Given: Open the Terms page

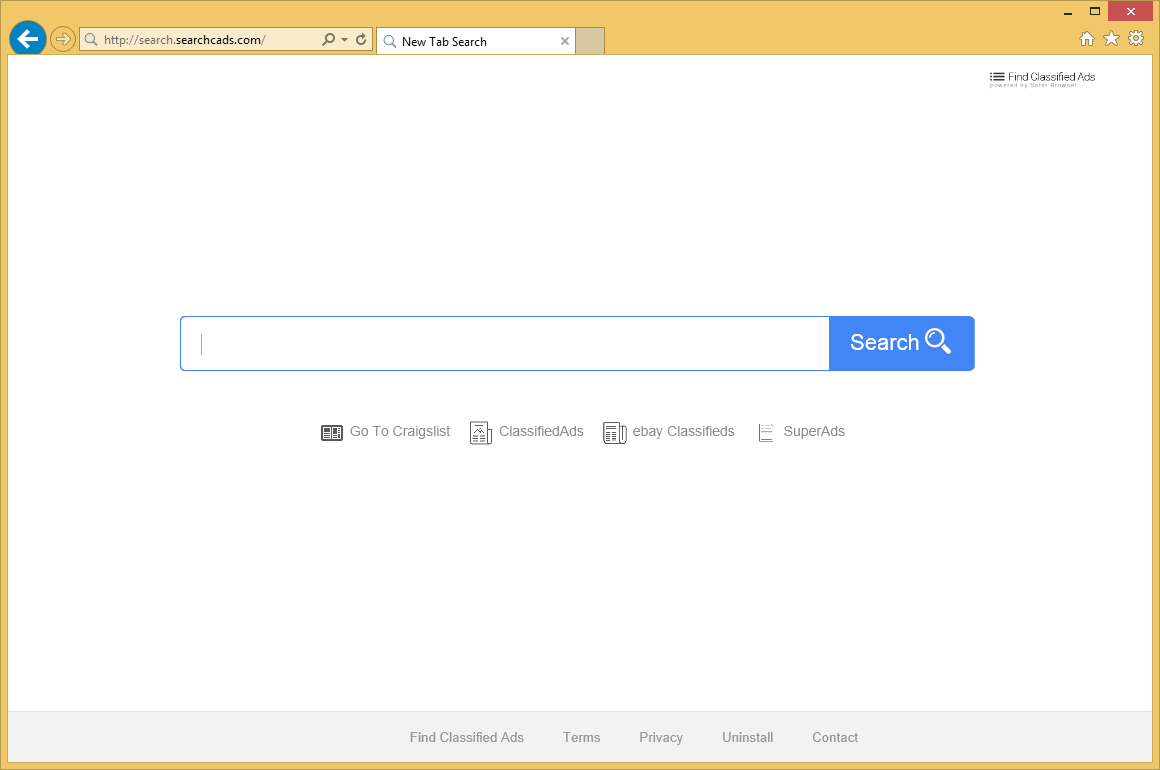Looking at the screenshot, I should click(581, 737).
